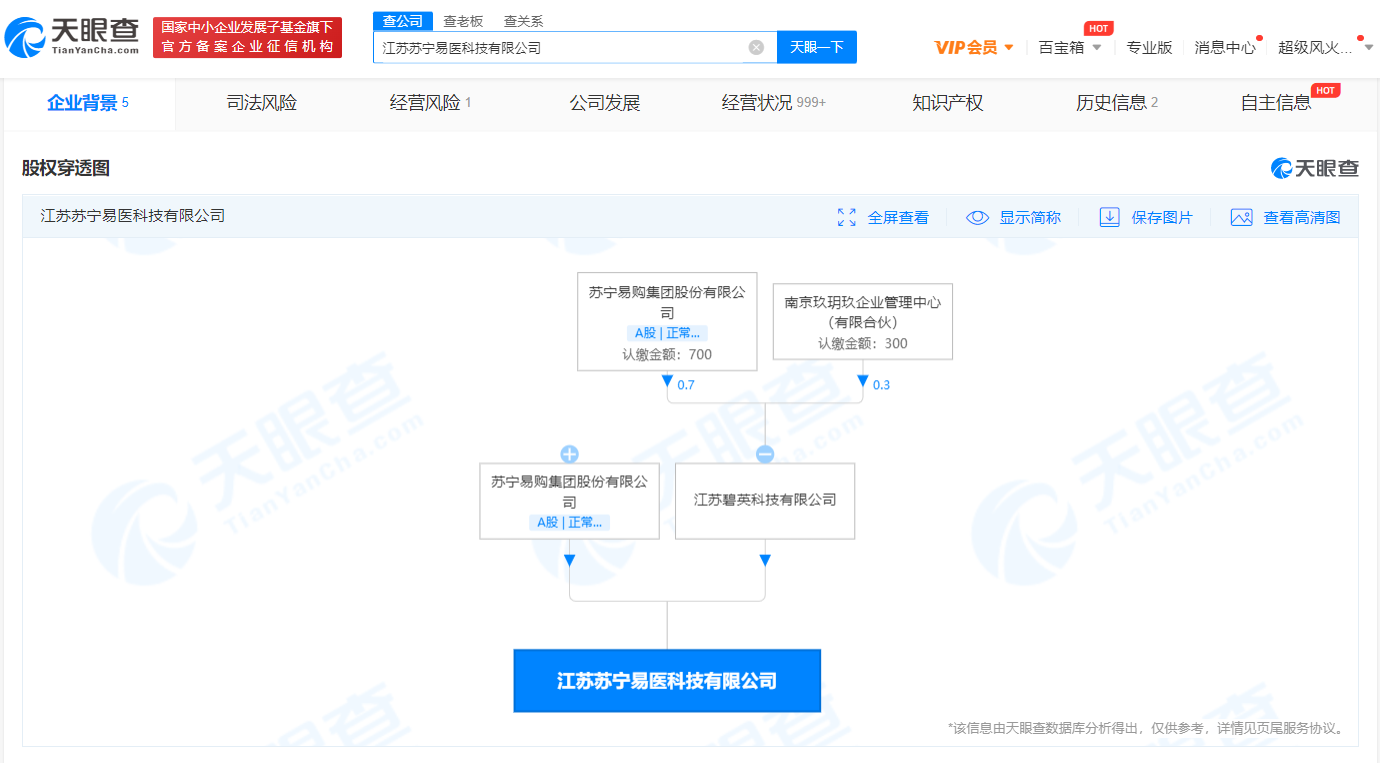Open the 公司发展 tab
The width and height of the screenshot is (1380, 763).
605,103
